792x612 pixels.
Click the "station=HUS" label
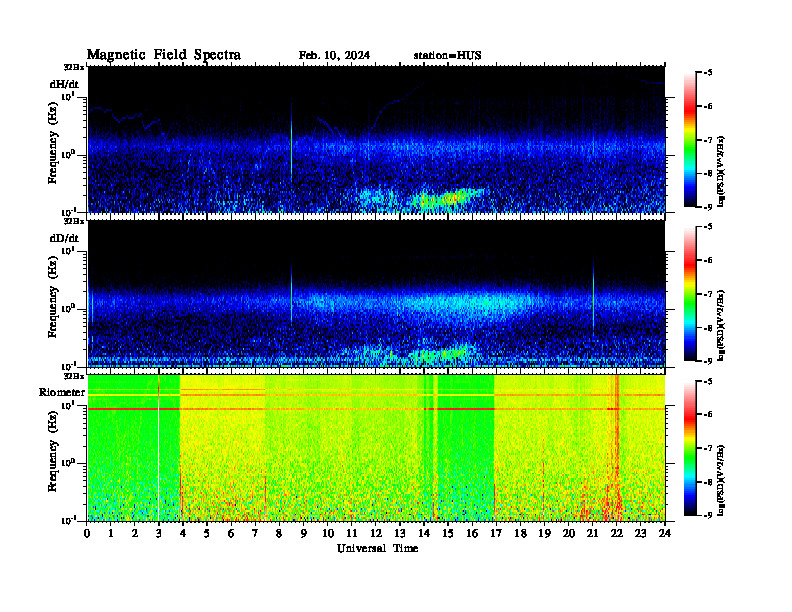[447, 56]
